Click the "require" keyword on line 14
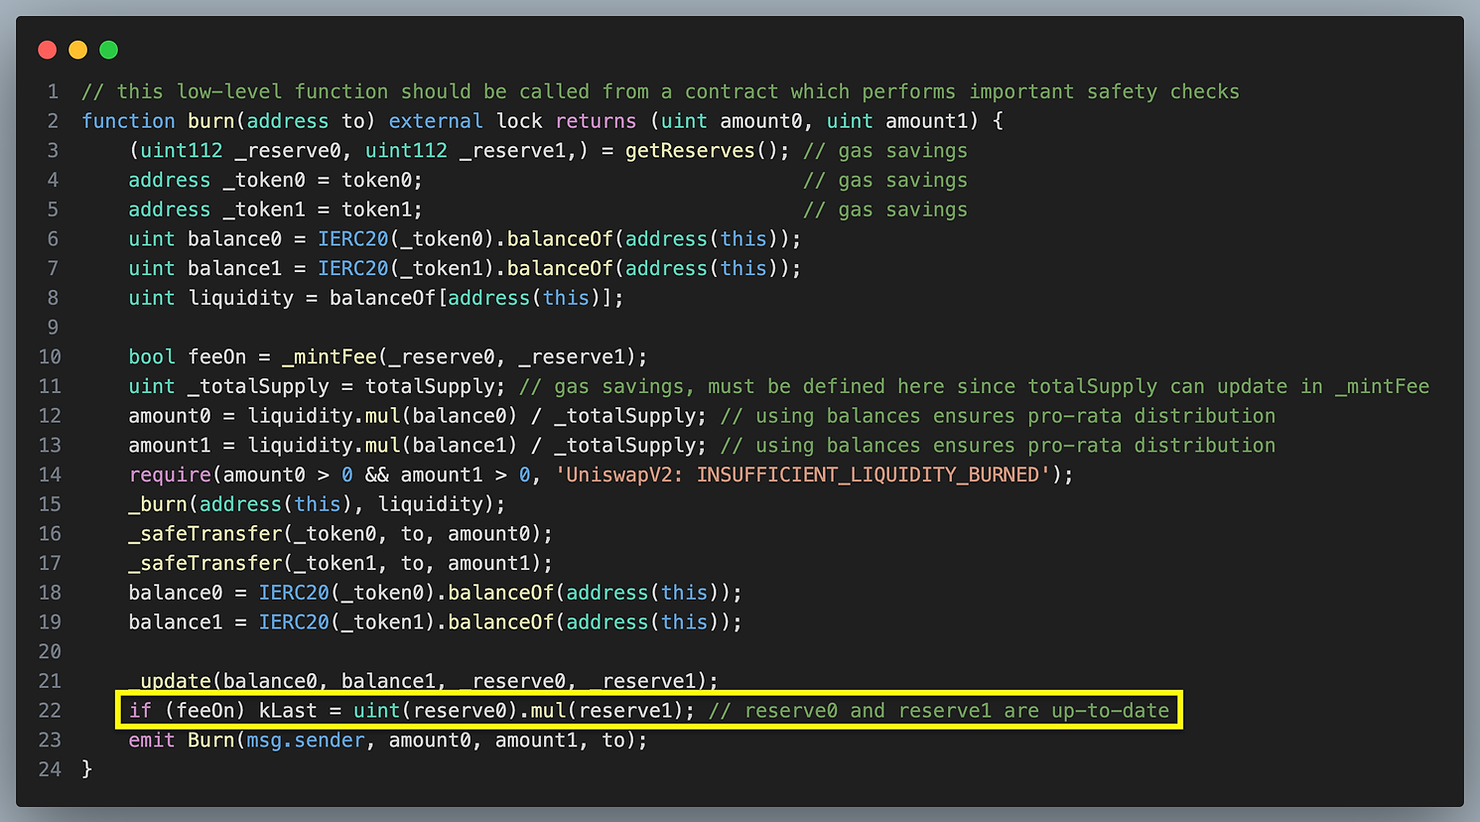The height and width of the screenshot is (822, 1480). 169,475
